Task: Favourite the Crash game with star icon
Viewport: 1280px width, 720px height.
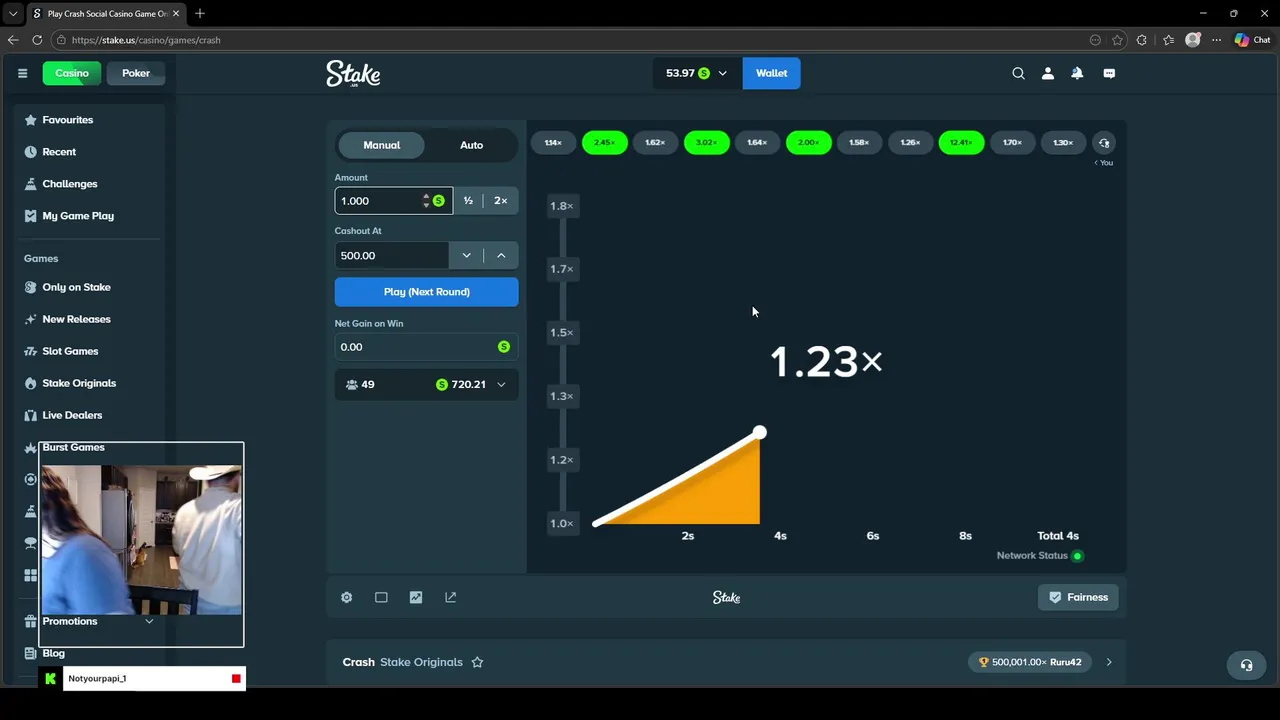Action: [477, 662]
